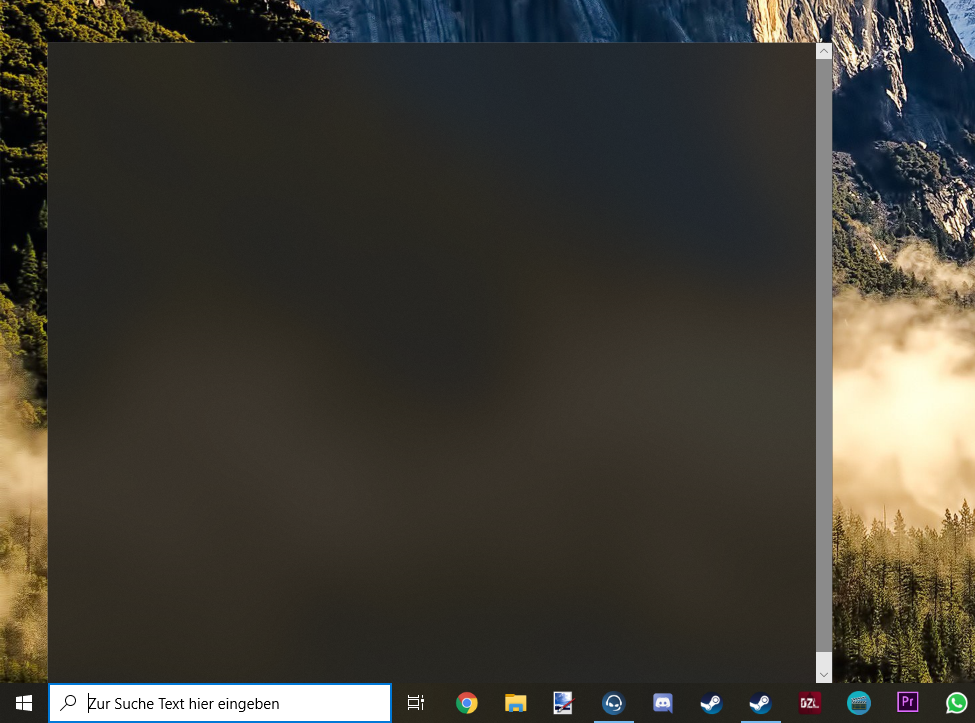This screenshot has height=723, width=975.
Task: Click the scrollbar track to page down
Action: click(x=823, y=500)
